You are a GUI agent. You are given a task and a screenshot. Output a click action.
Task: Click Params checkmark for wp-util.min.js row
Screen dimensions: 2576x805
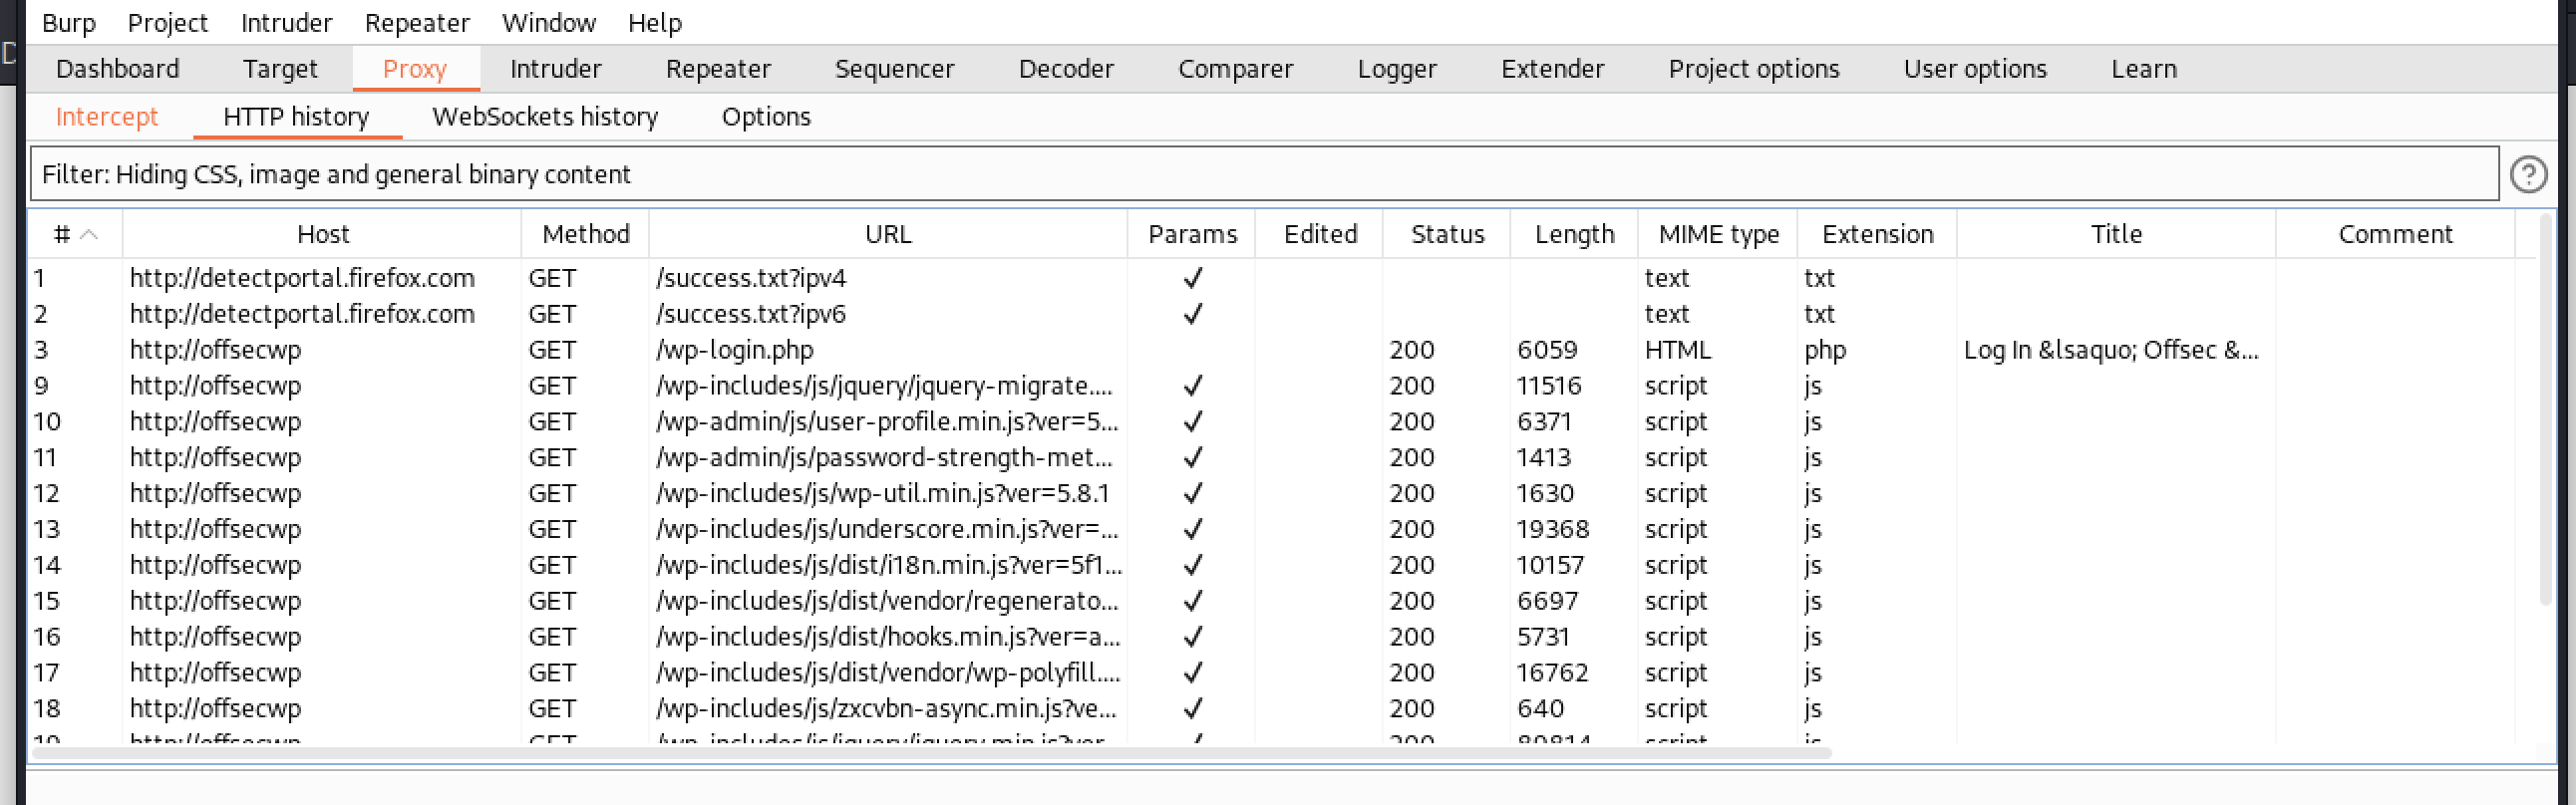1191,493
